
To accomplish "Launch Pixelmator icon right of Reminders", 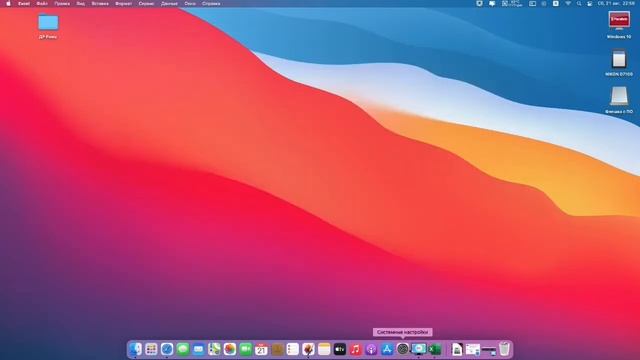I will pos(309,349).
